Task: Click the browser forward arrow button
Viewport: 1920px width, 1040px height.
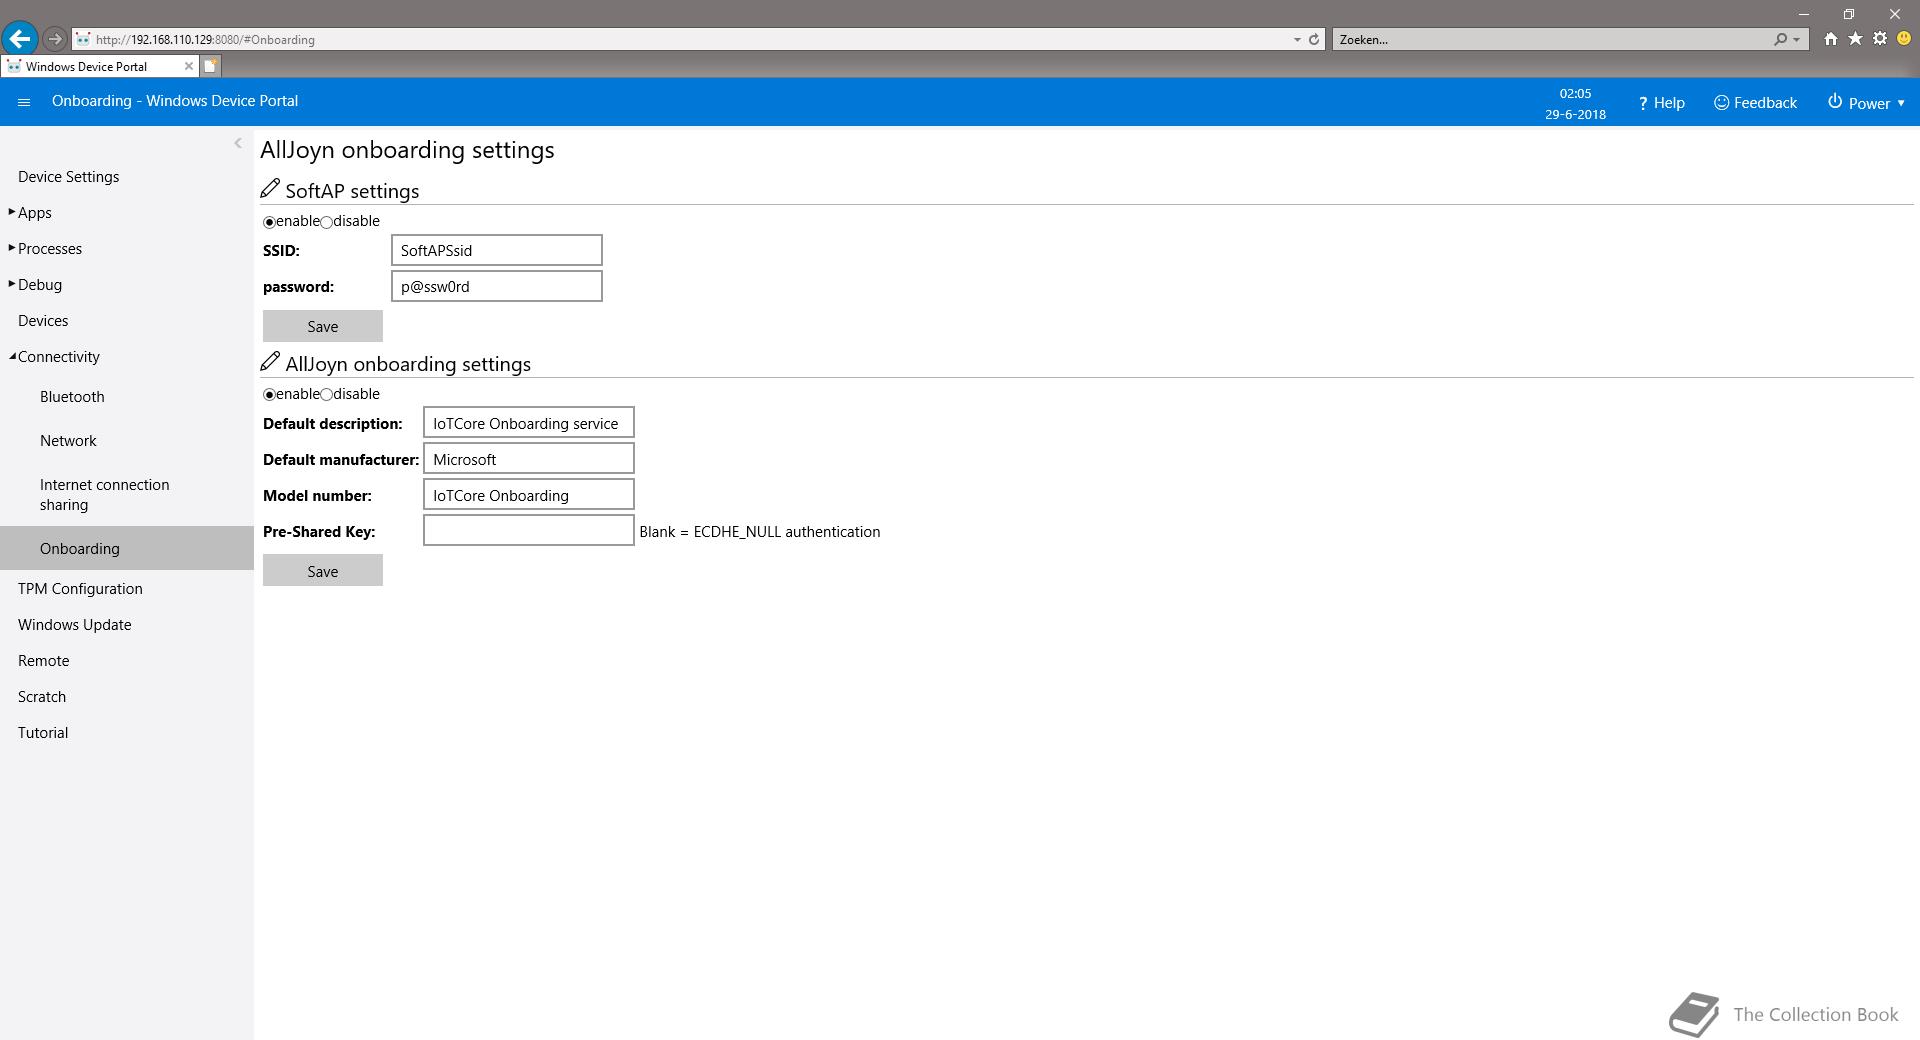Action: [55, 39]
